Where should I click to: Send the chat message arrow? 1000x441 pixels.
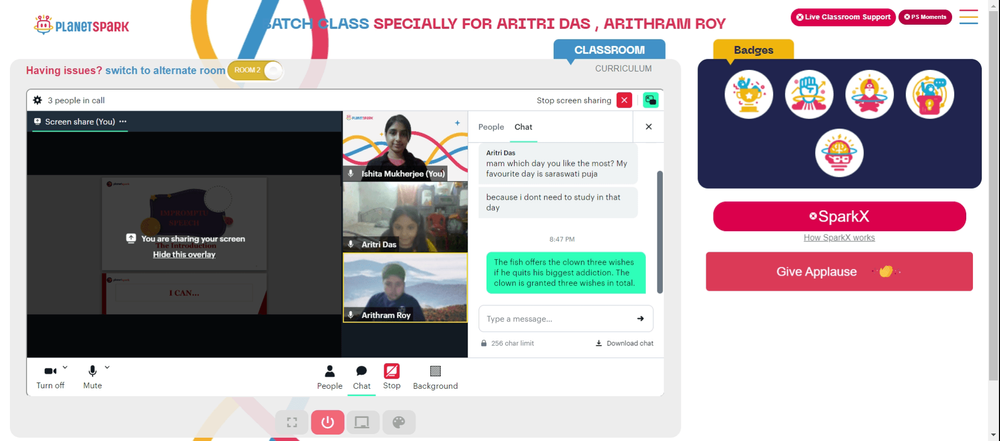pos(640,318)
